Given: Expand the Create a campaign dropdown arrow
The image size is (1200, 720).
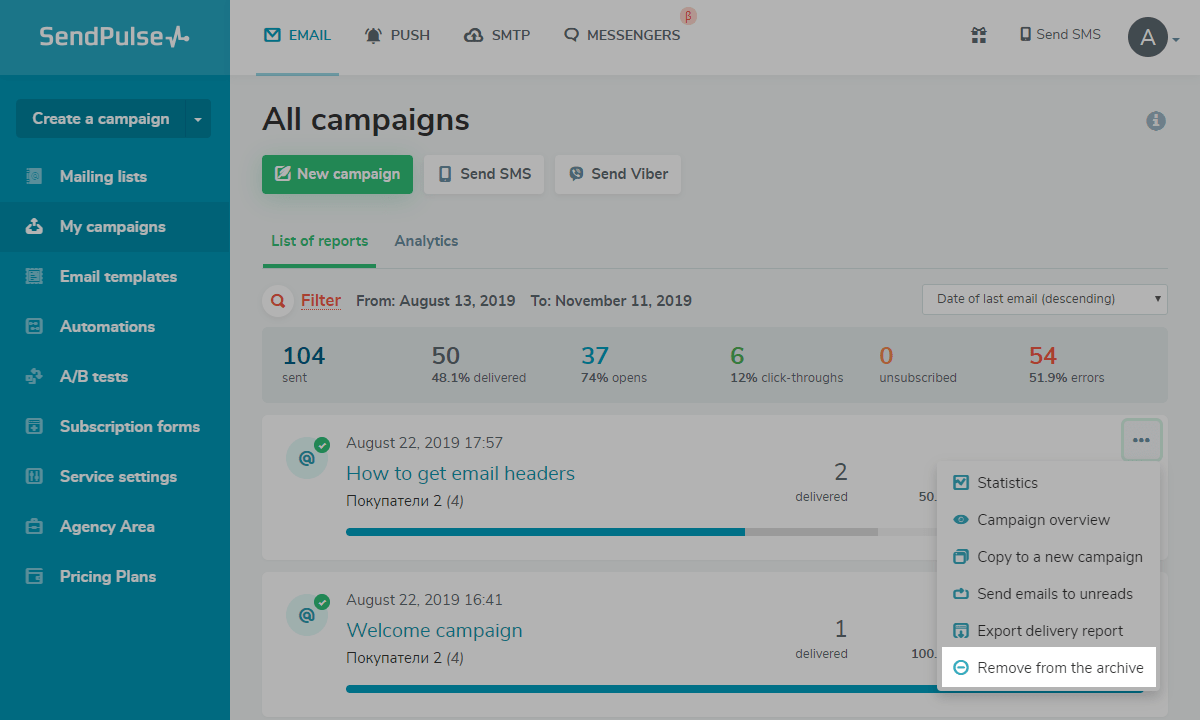Looking at the screenshot, I should click(x=198, y=119).
